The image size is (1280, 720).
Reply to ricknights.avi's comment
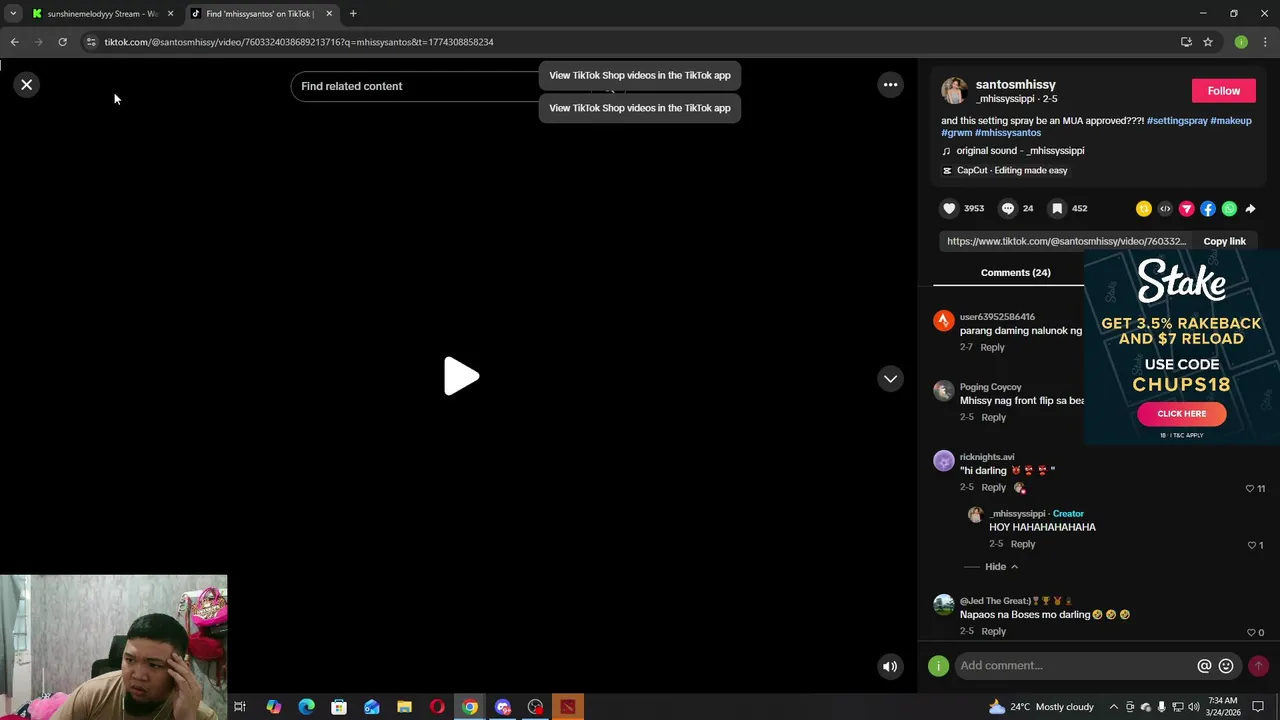coord(993,488)
